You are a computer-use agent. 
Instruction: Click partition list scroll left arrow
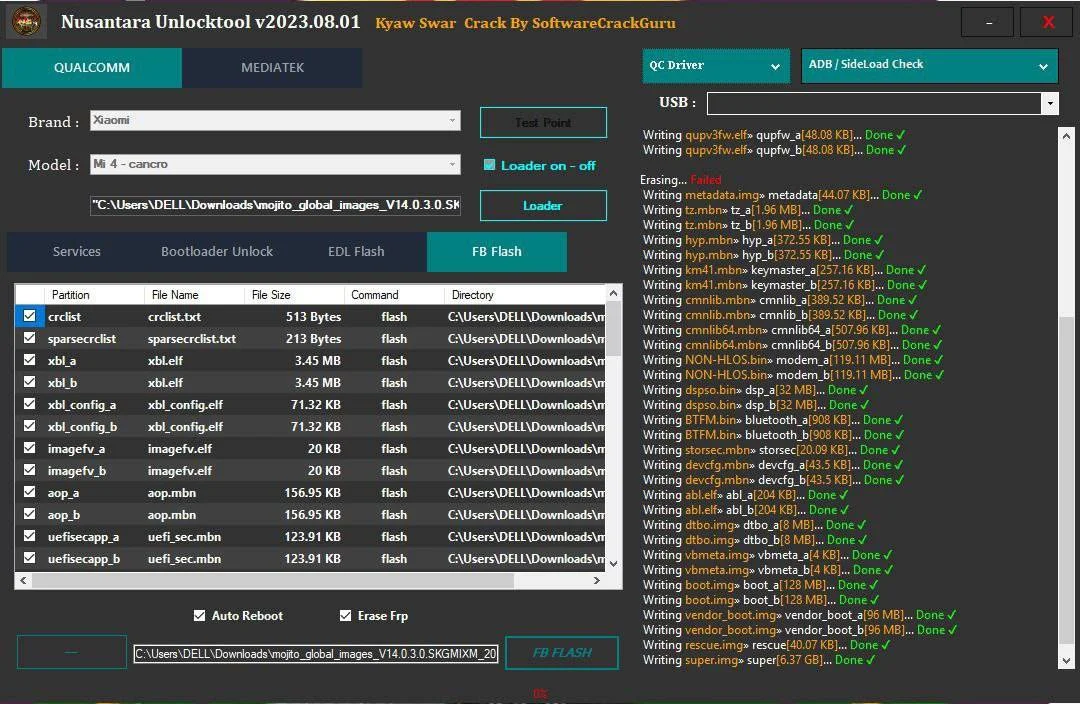[x=23, y=581]
